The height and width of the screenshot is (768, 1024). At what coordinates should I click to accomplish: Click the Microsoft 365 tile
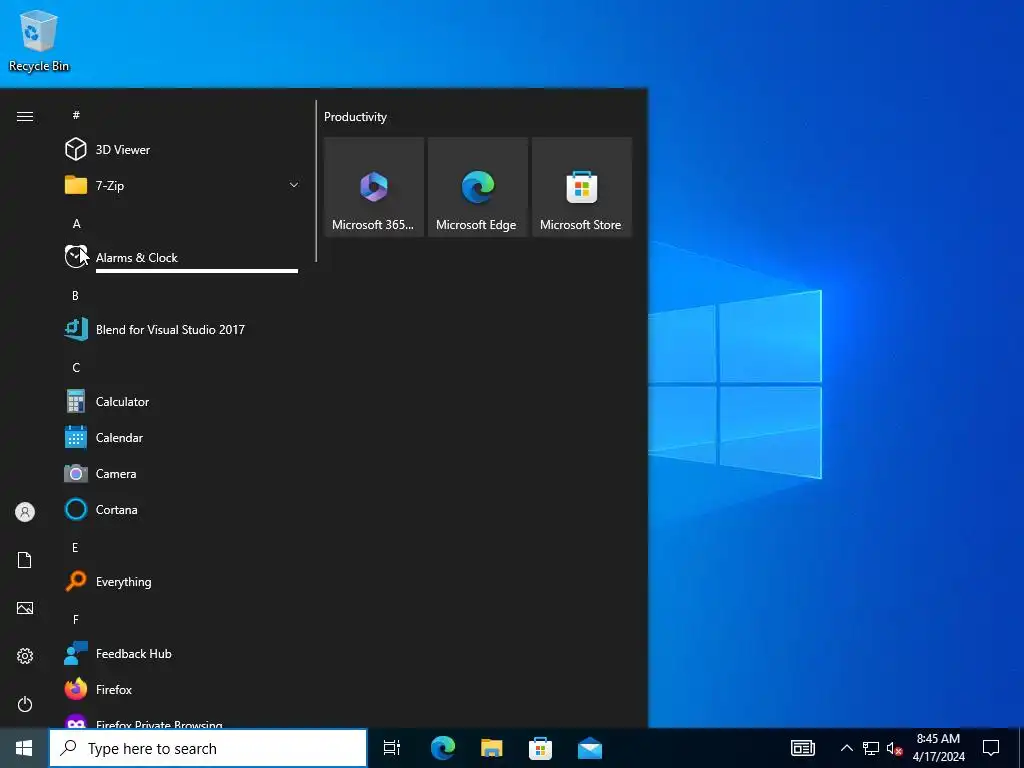pos(374,187)
